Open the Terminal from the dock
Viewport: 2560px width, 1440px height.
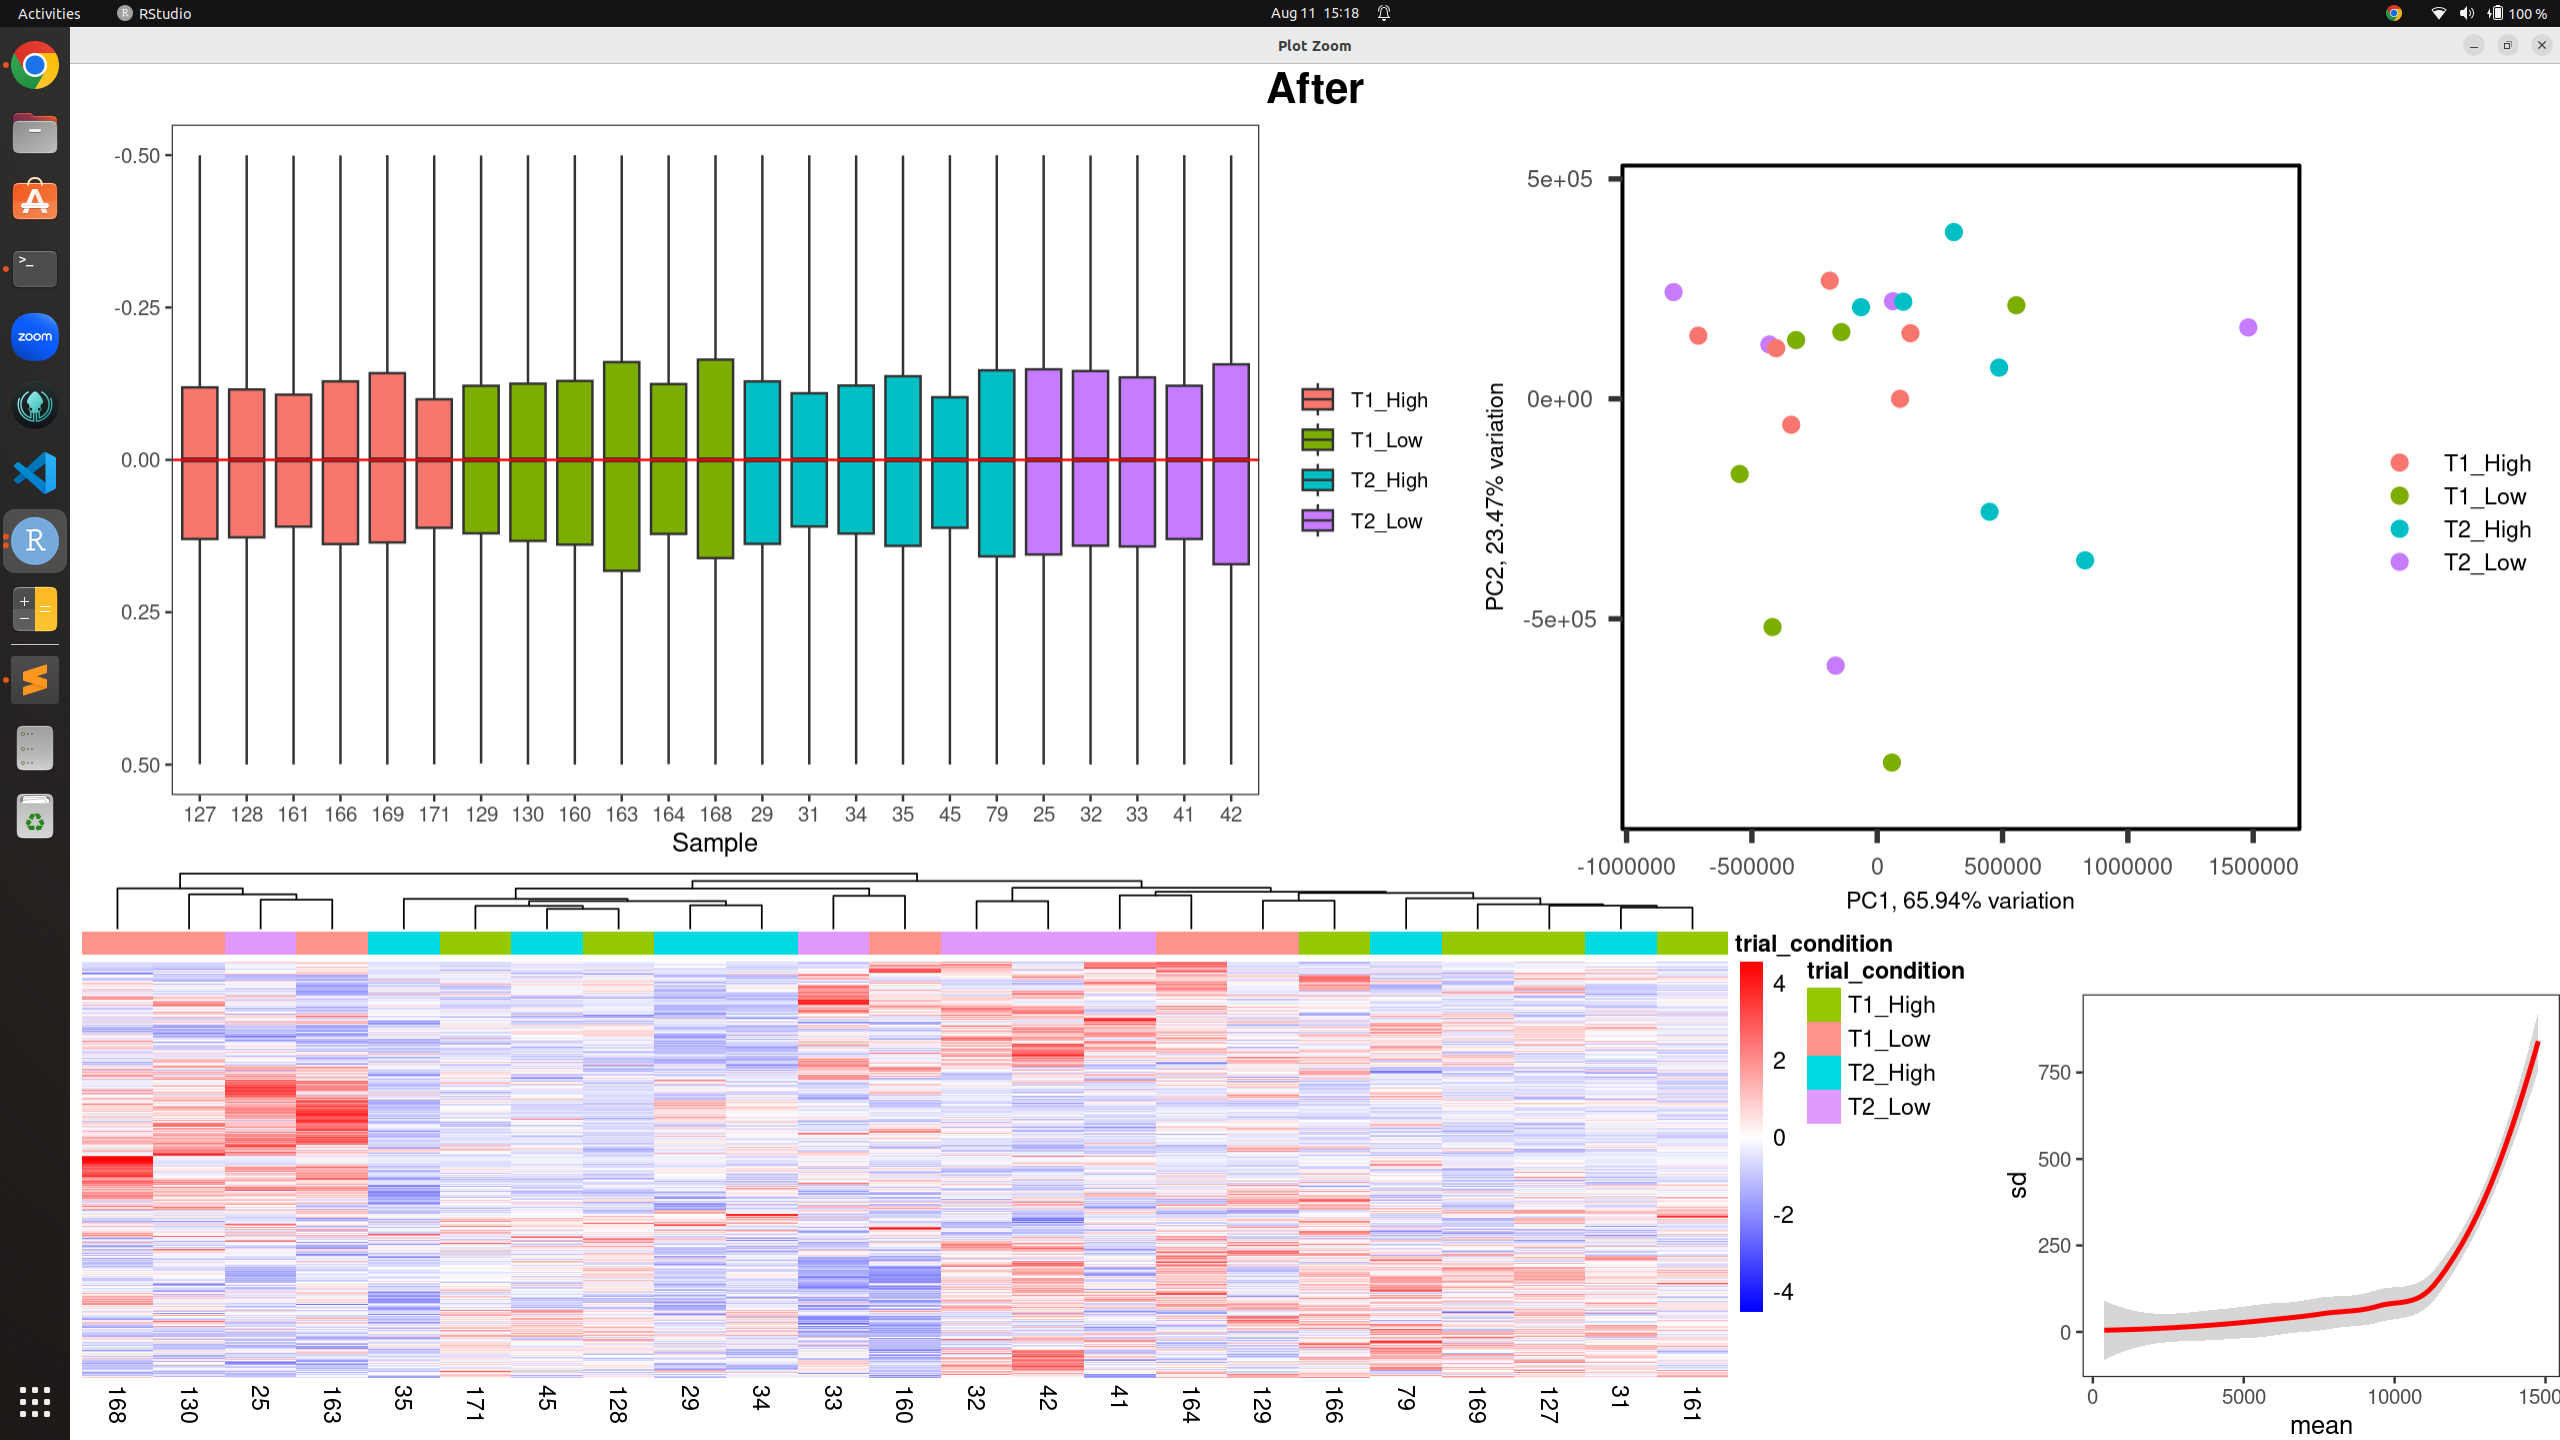click(x=35, y=268)
